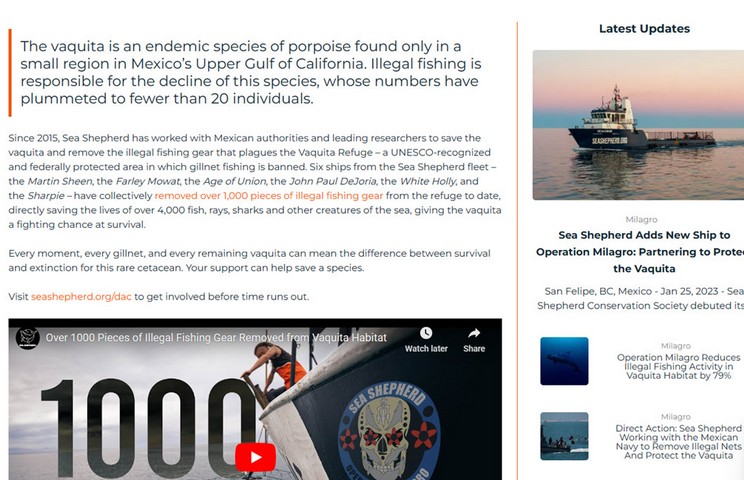Open video title 'Over 1000 Pieces of Illegal Fishing Gear'
Viewport: 744px width, 480px height.
[x=216, y=338]
